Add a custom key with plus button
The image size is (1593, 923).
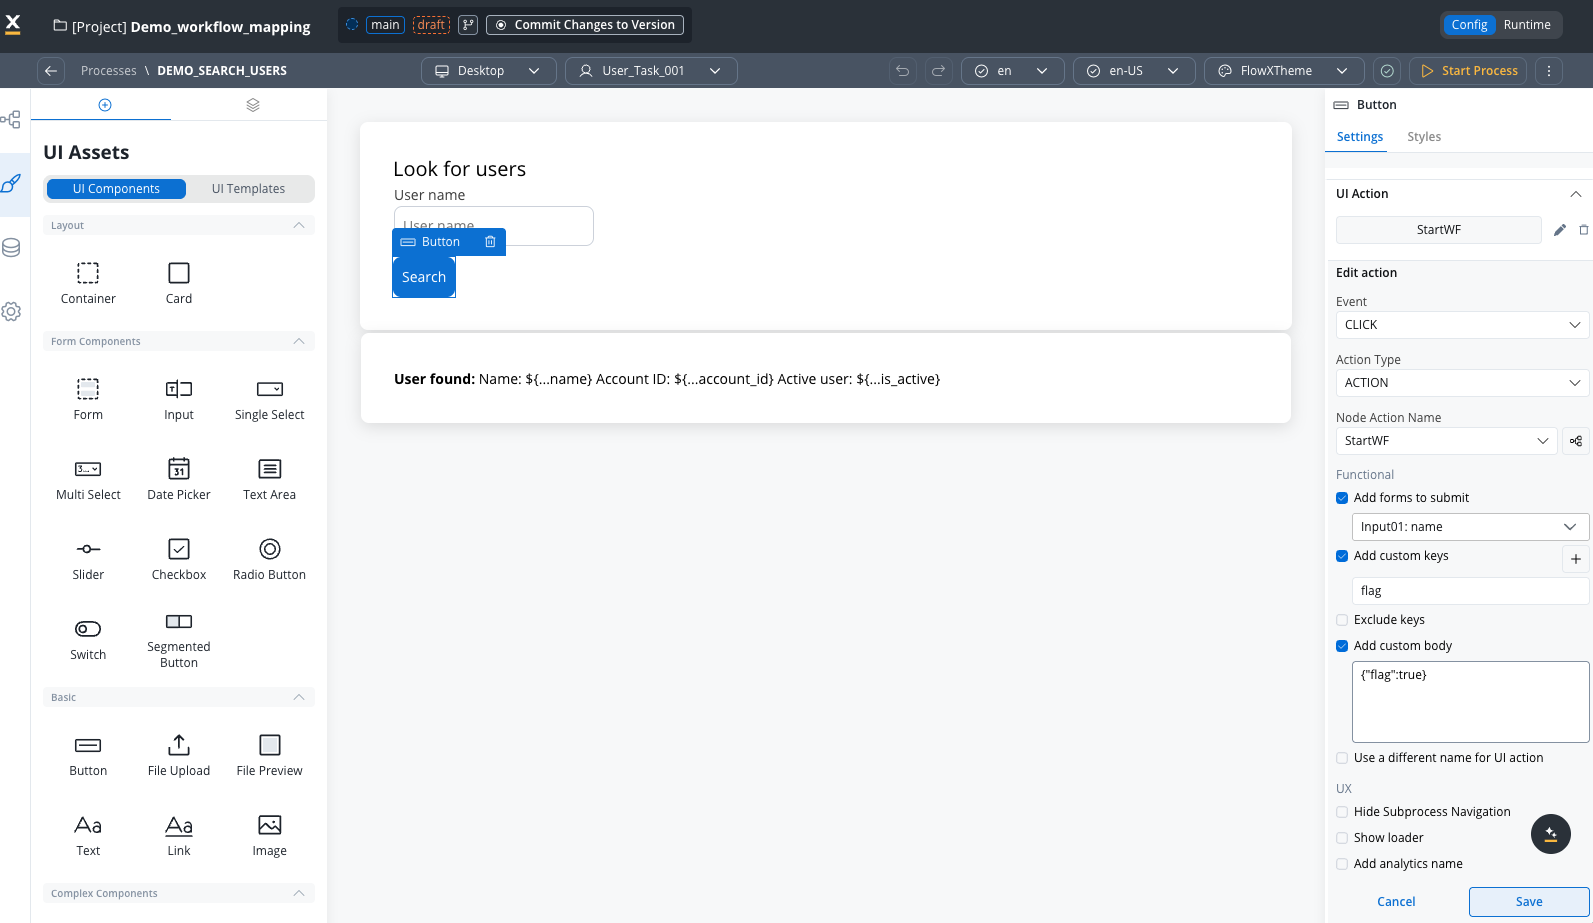pos(1576,559)
